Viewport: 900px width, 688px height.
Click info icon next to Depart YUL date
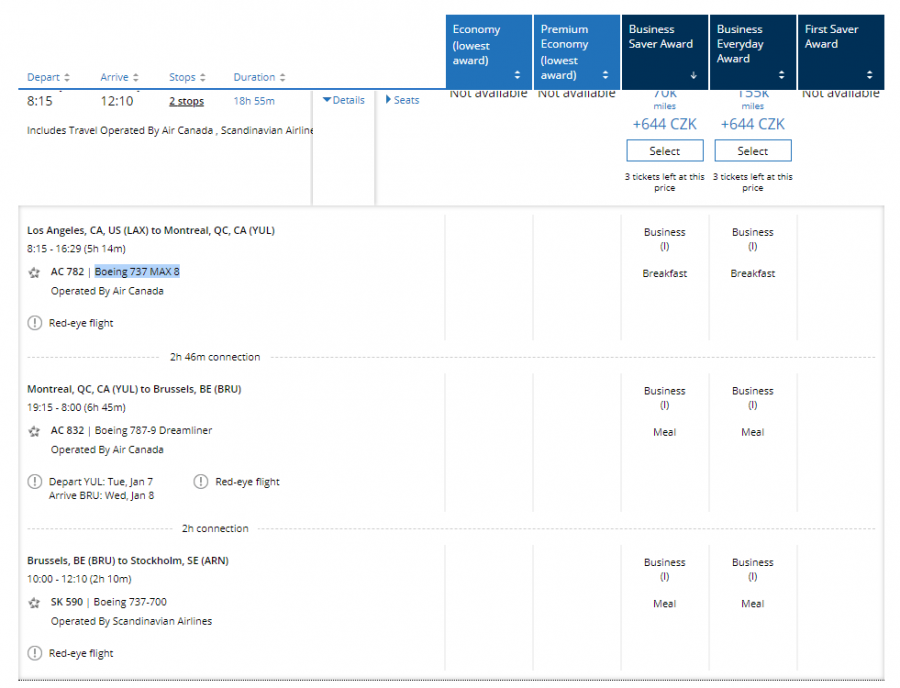34,482
